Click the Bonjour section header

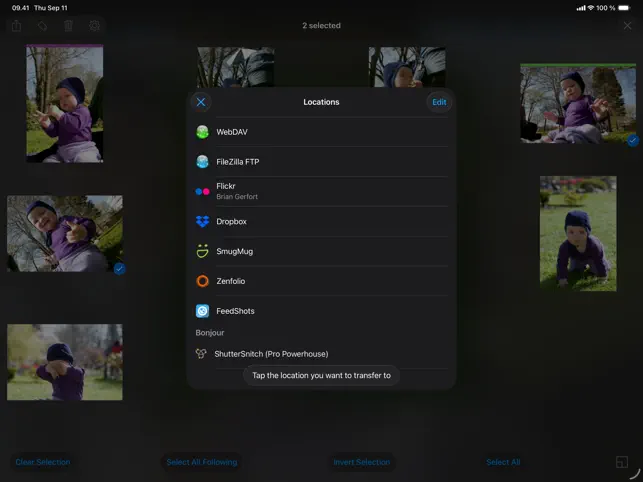point(210,333)
